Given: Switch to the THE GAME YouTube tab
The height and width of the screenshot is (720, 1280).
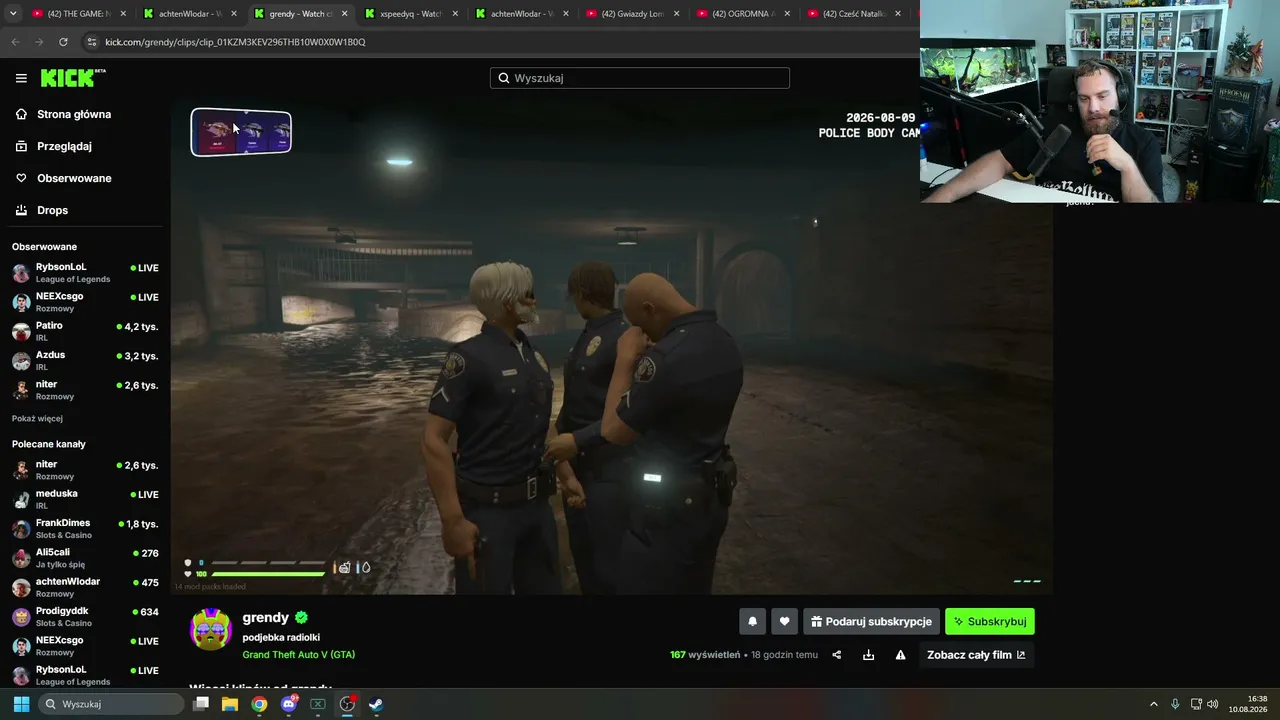Looking at the screenshot, I should tap(78, 14).
